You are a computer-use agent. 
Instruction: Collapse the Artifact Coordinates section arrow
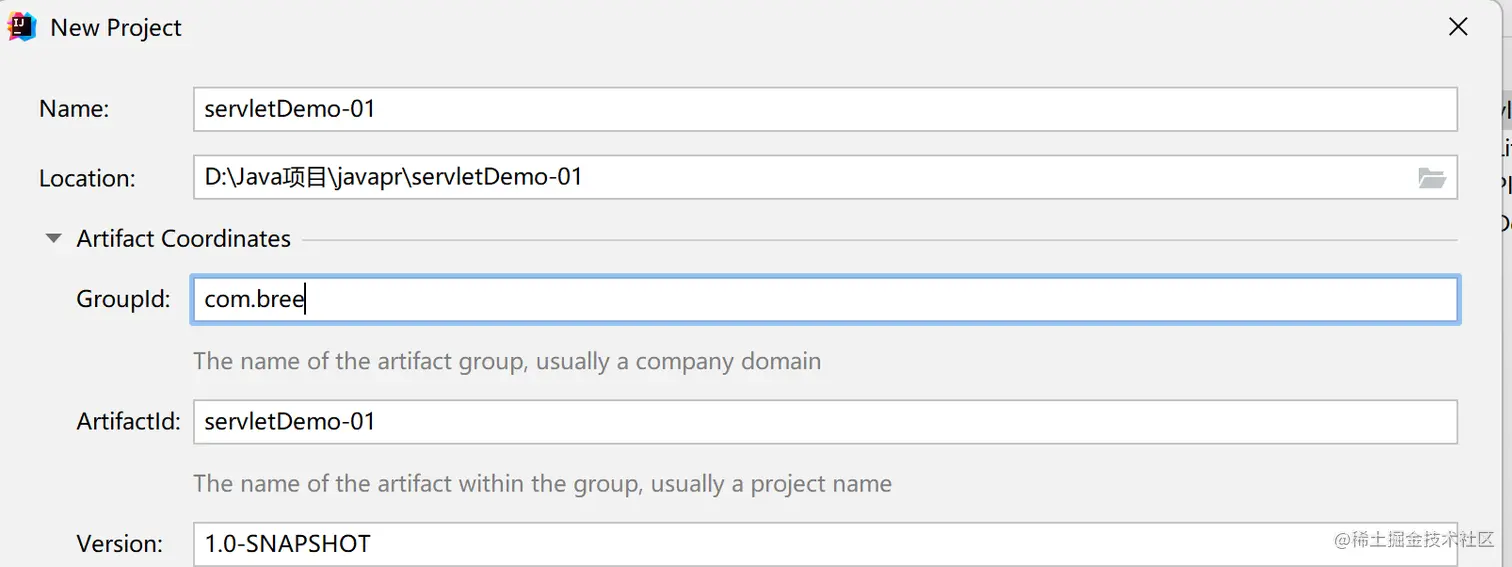(54, 239)
